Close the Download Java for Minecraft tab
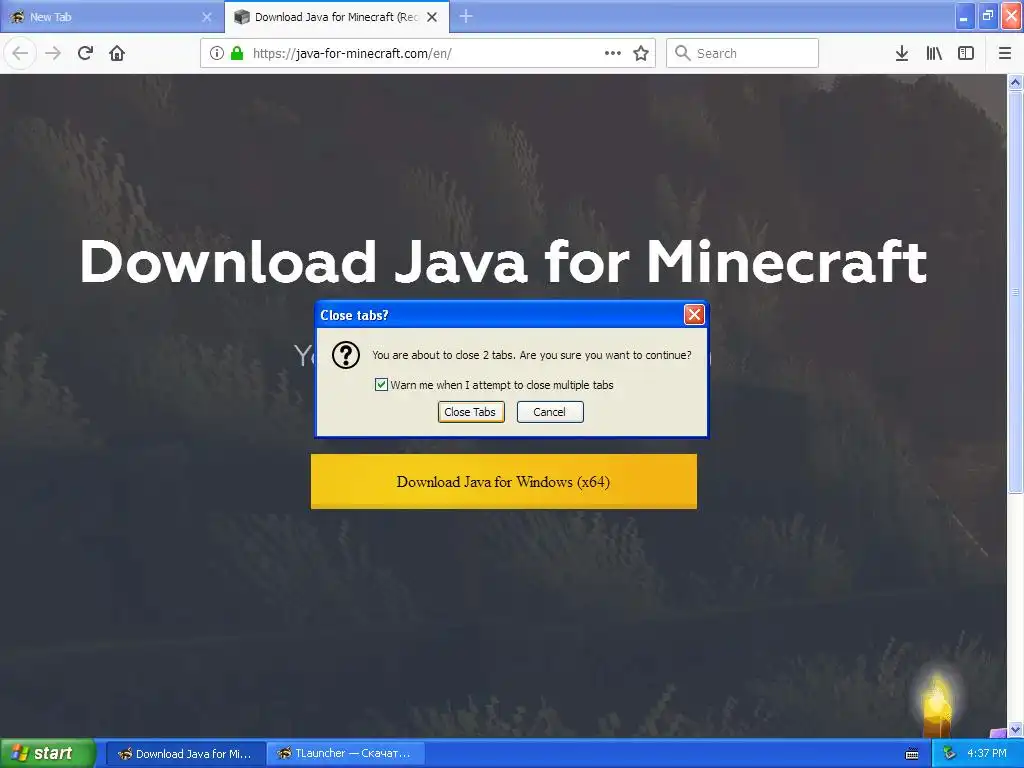 point(432,17)
